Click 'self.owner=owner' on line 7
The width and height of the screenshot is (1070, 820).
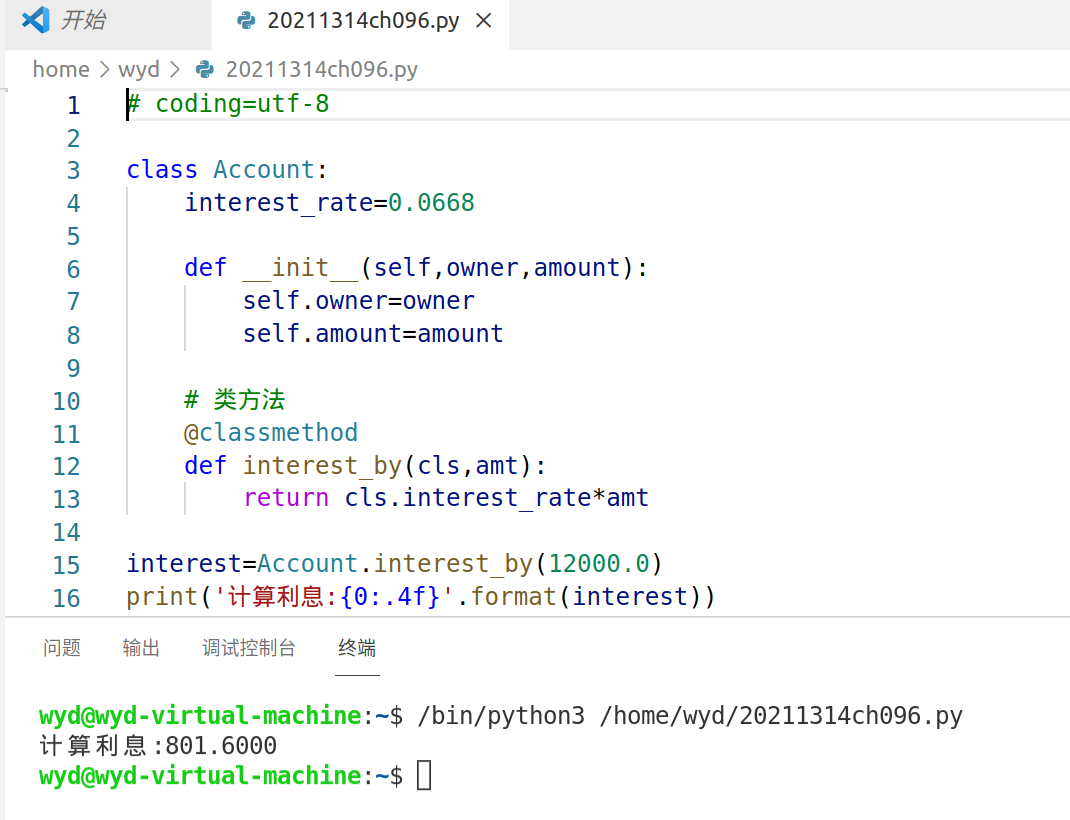(x=359, y=301)
